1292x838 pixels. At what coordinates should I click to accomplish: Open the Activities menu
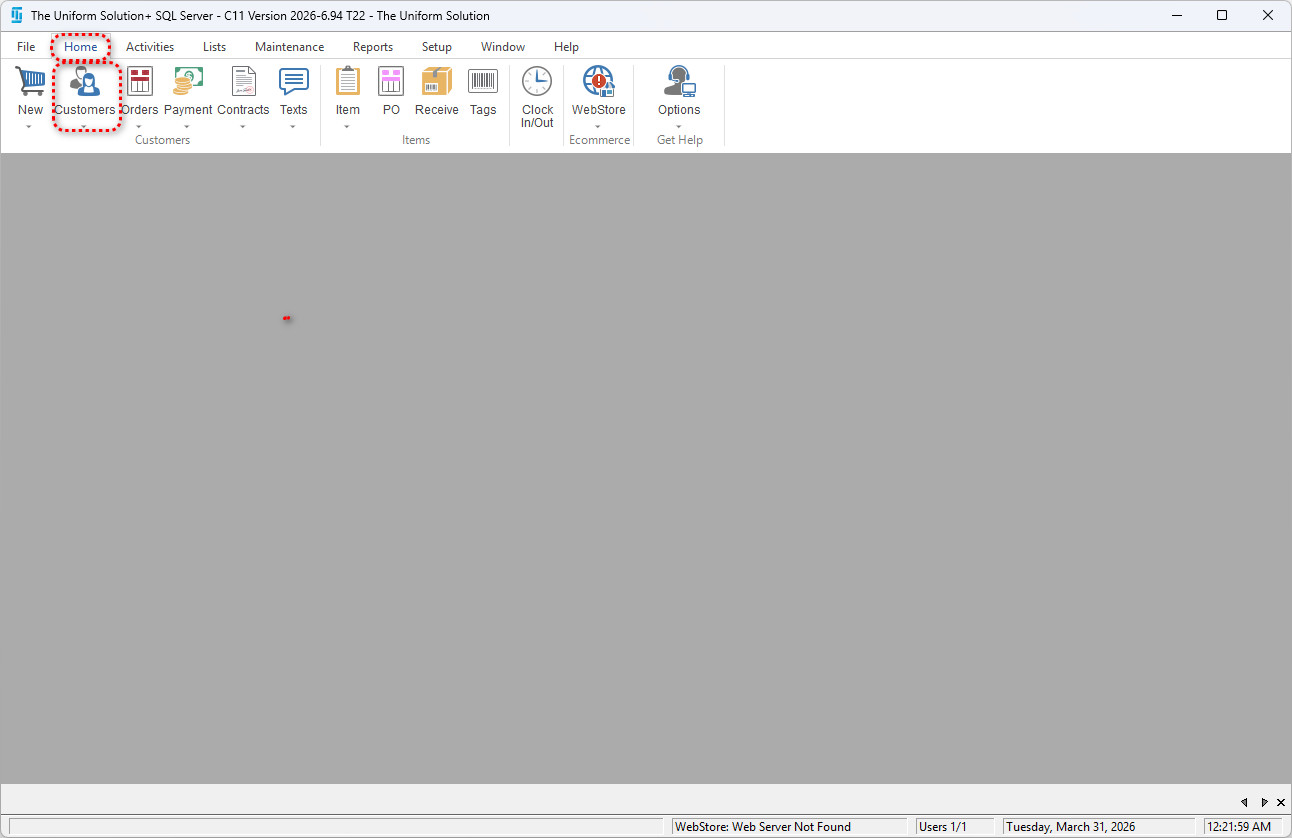tap(150, 47)
